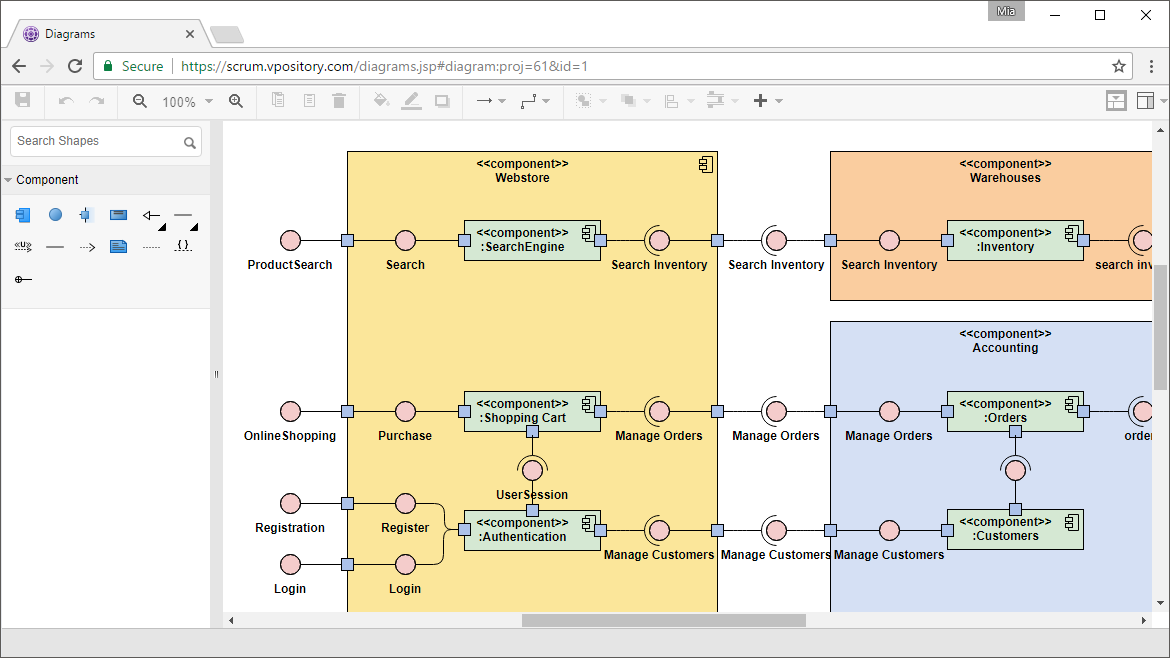Zoom out with the magnifier minus icon
This screenshot has width=1170, height=658.
[140, 101]
